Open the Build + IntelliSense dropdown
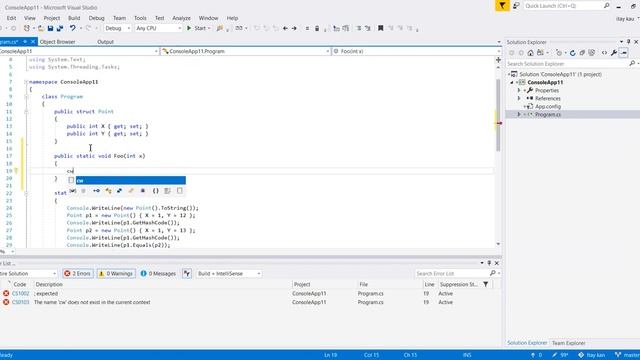The height and width of the screenshot is (360, 640). pyautogui.click(x=229, y=273)
